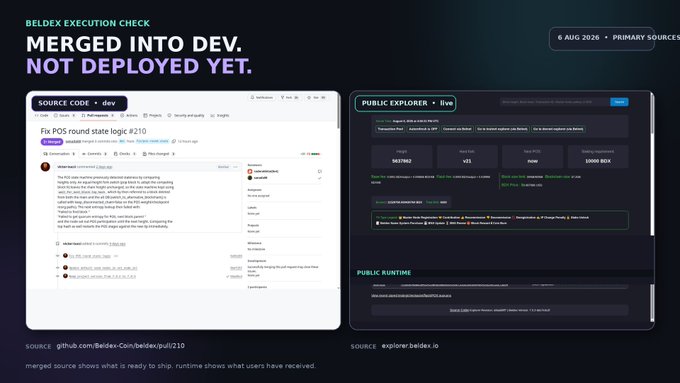
Task: Click the 'explorer.beldex.io' source text
Action: tap(410, 346)
